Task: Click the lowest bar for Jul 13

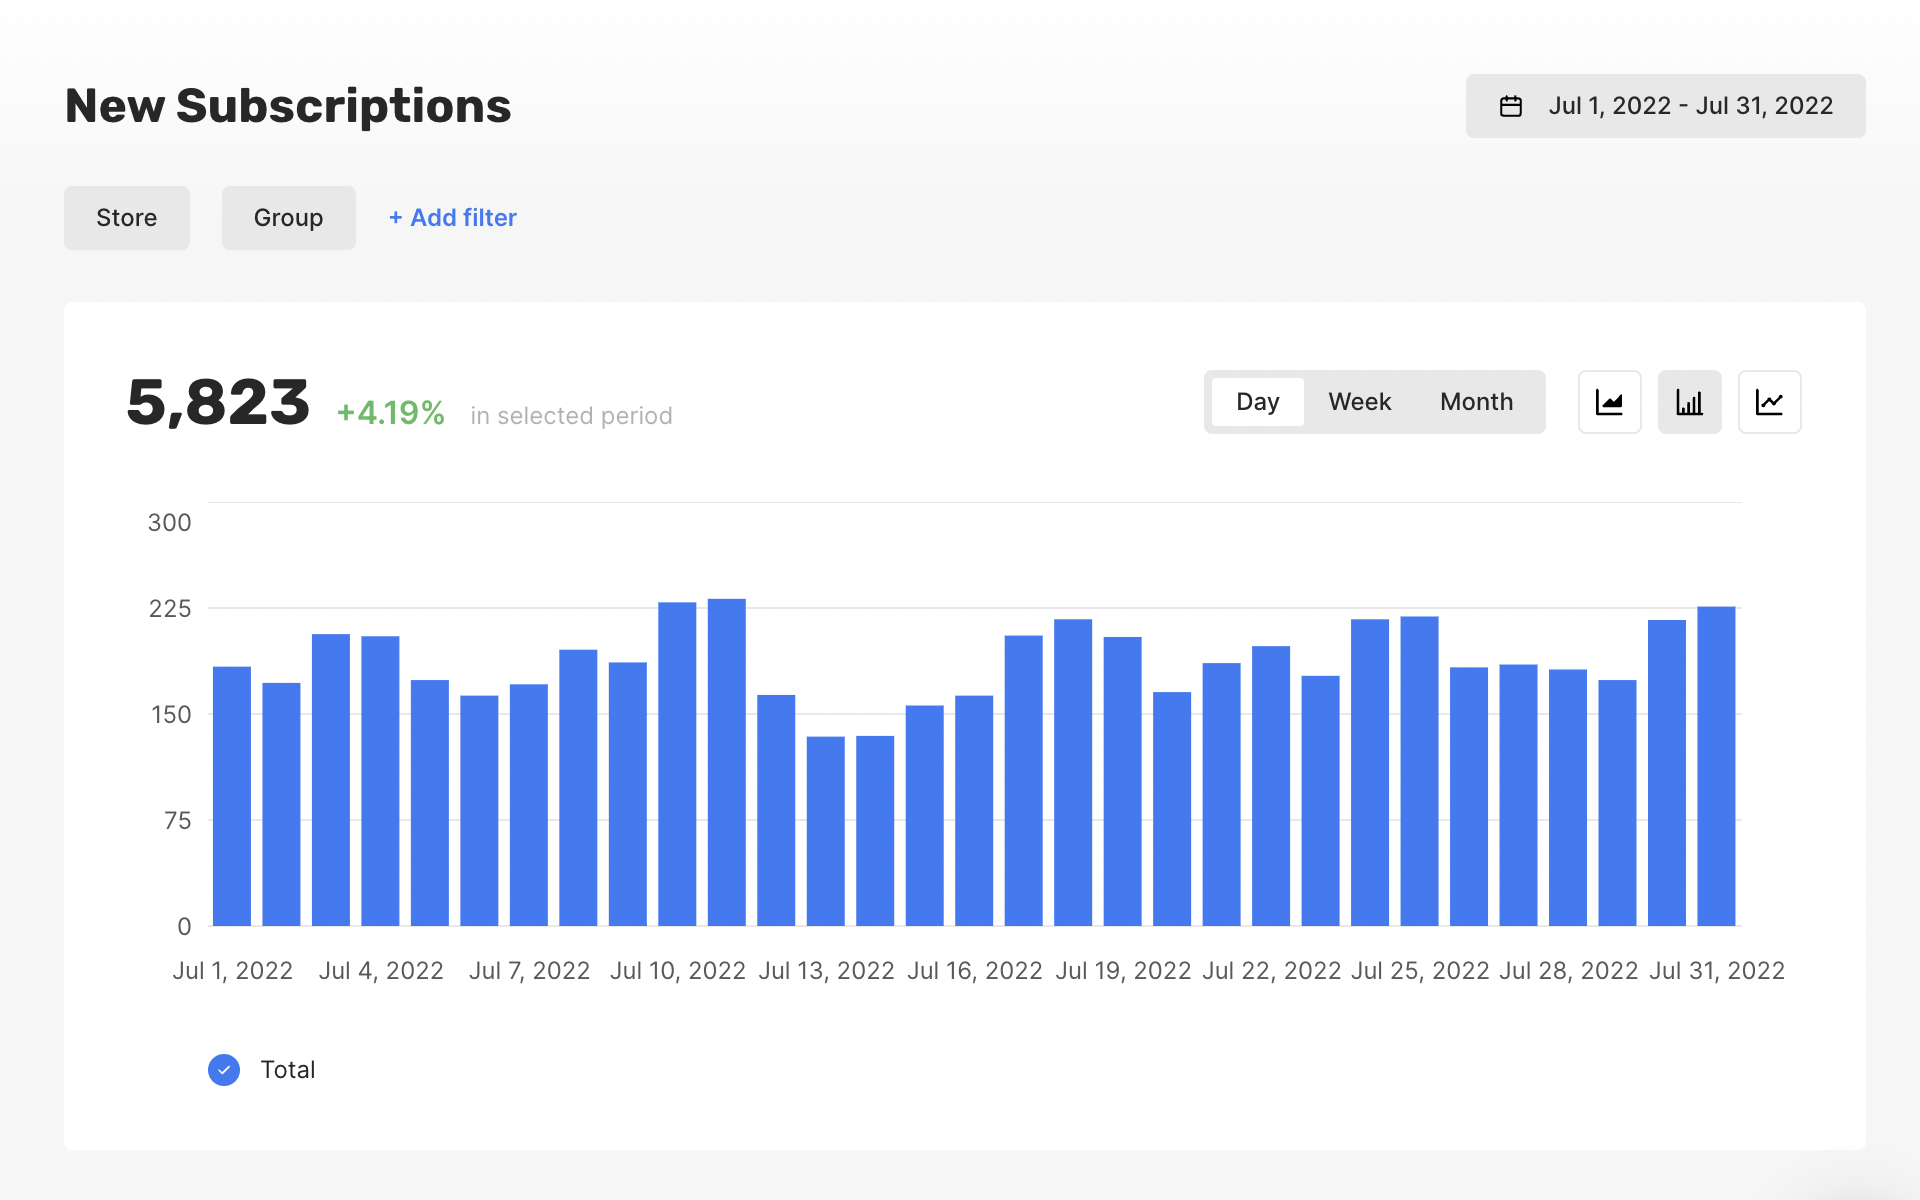Action: (x=826, y=831)
